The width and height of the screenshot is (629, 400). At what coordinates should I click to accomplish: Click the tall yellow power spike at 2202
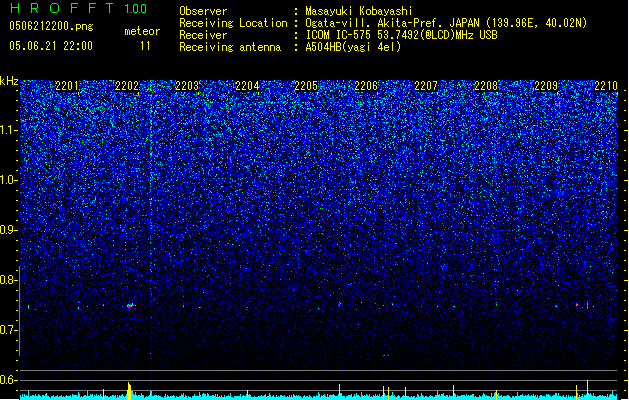(x=129, y=391)
